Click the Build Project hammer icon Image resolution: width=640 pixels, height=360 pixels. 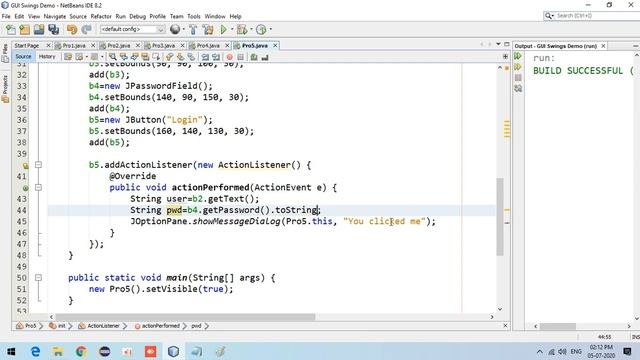point(193,29)
